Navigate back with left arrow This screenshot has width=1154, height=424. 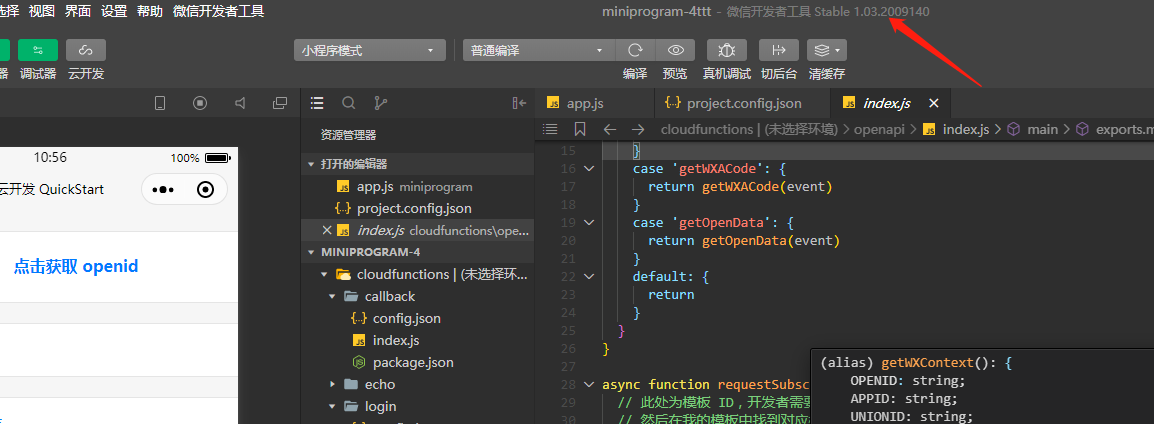609,130
